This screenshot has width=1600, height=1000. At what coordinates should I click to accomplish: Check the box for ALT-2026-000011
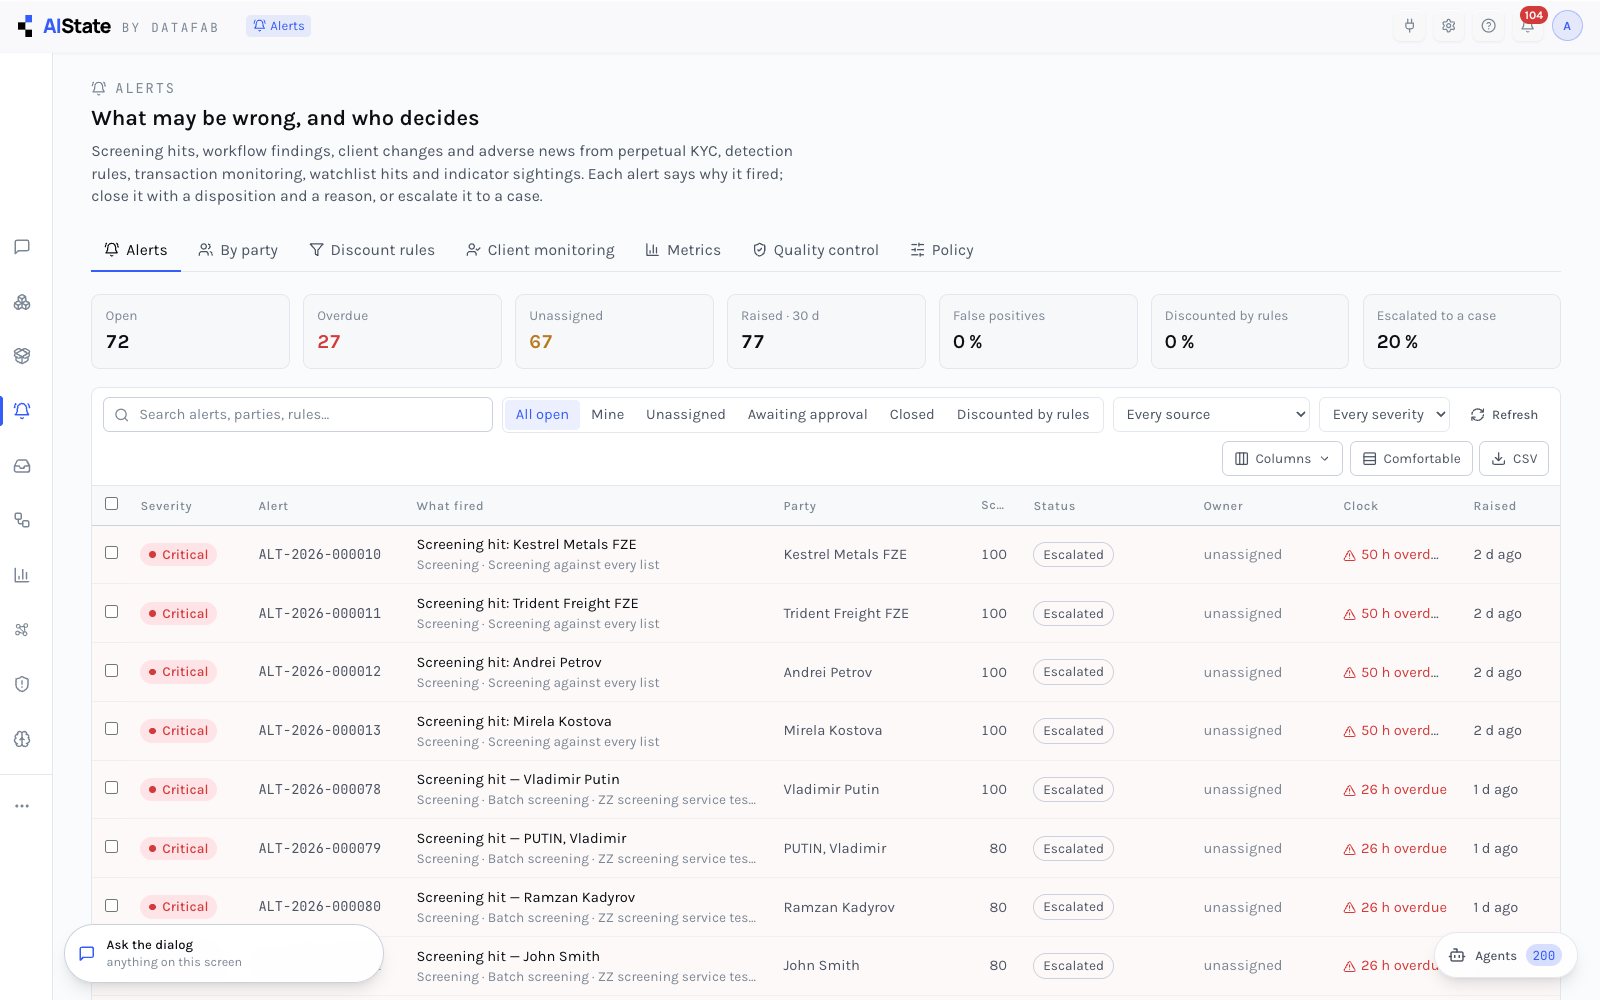tap(111, 612)
